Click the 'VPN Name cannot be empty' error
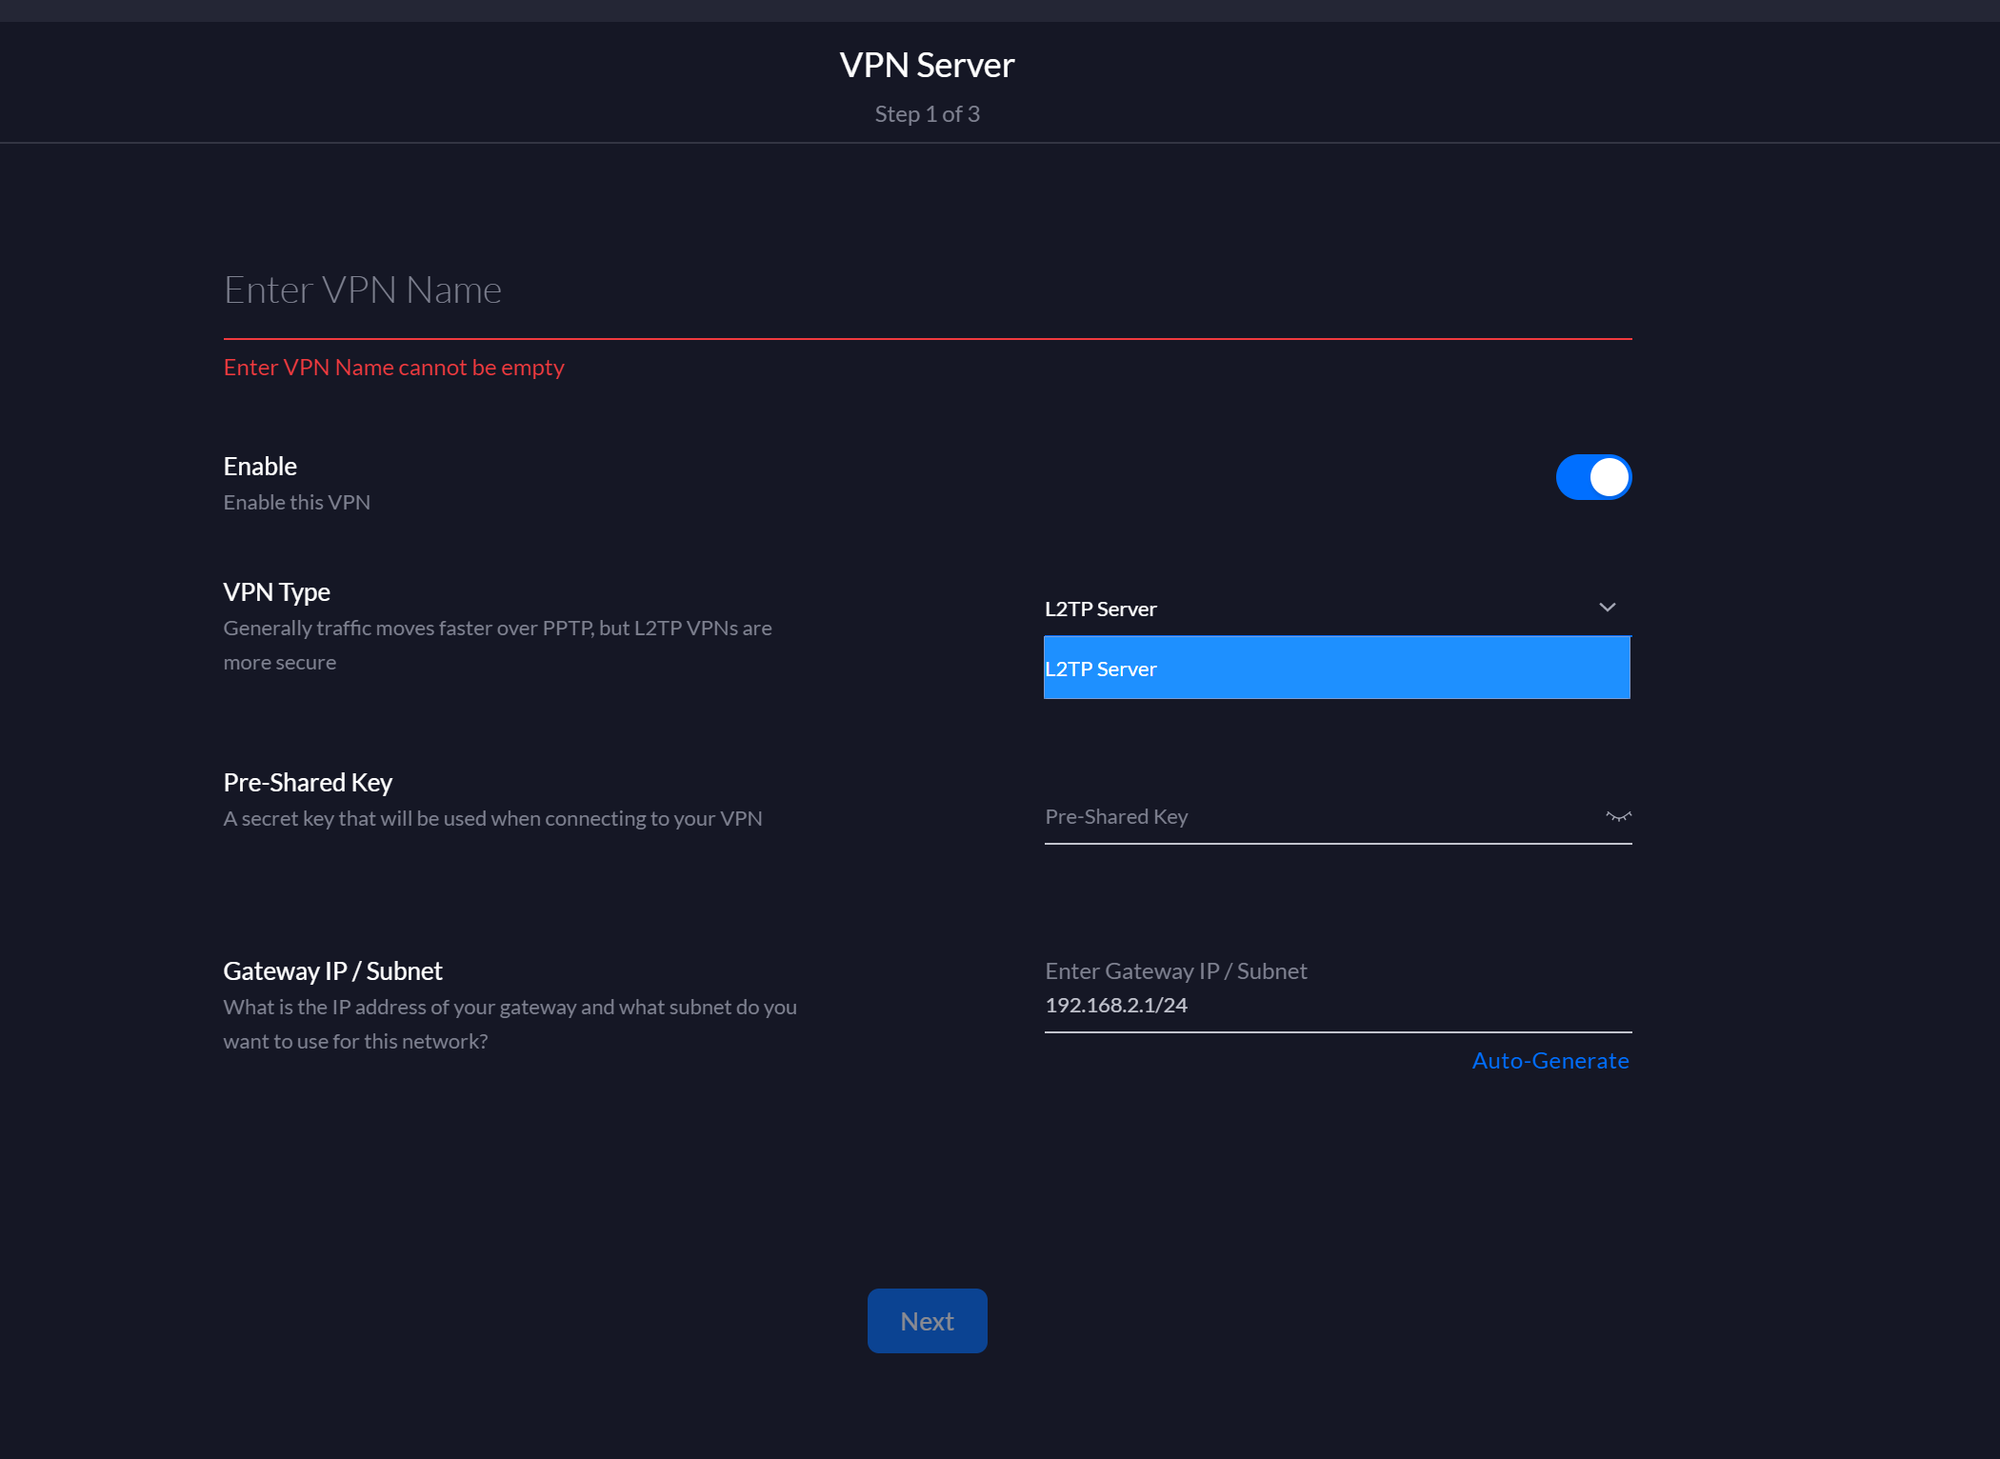 pyautogui.click(x=393, y=368)
